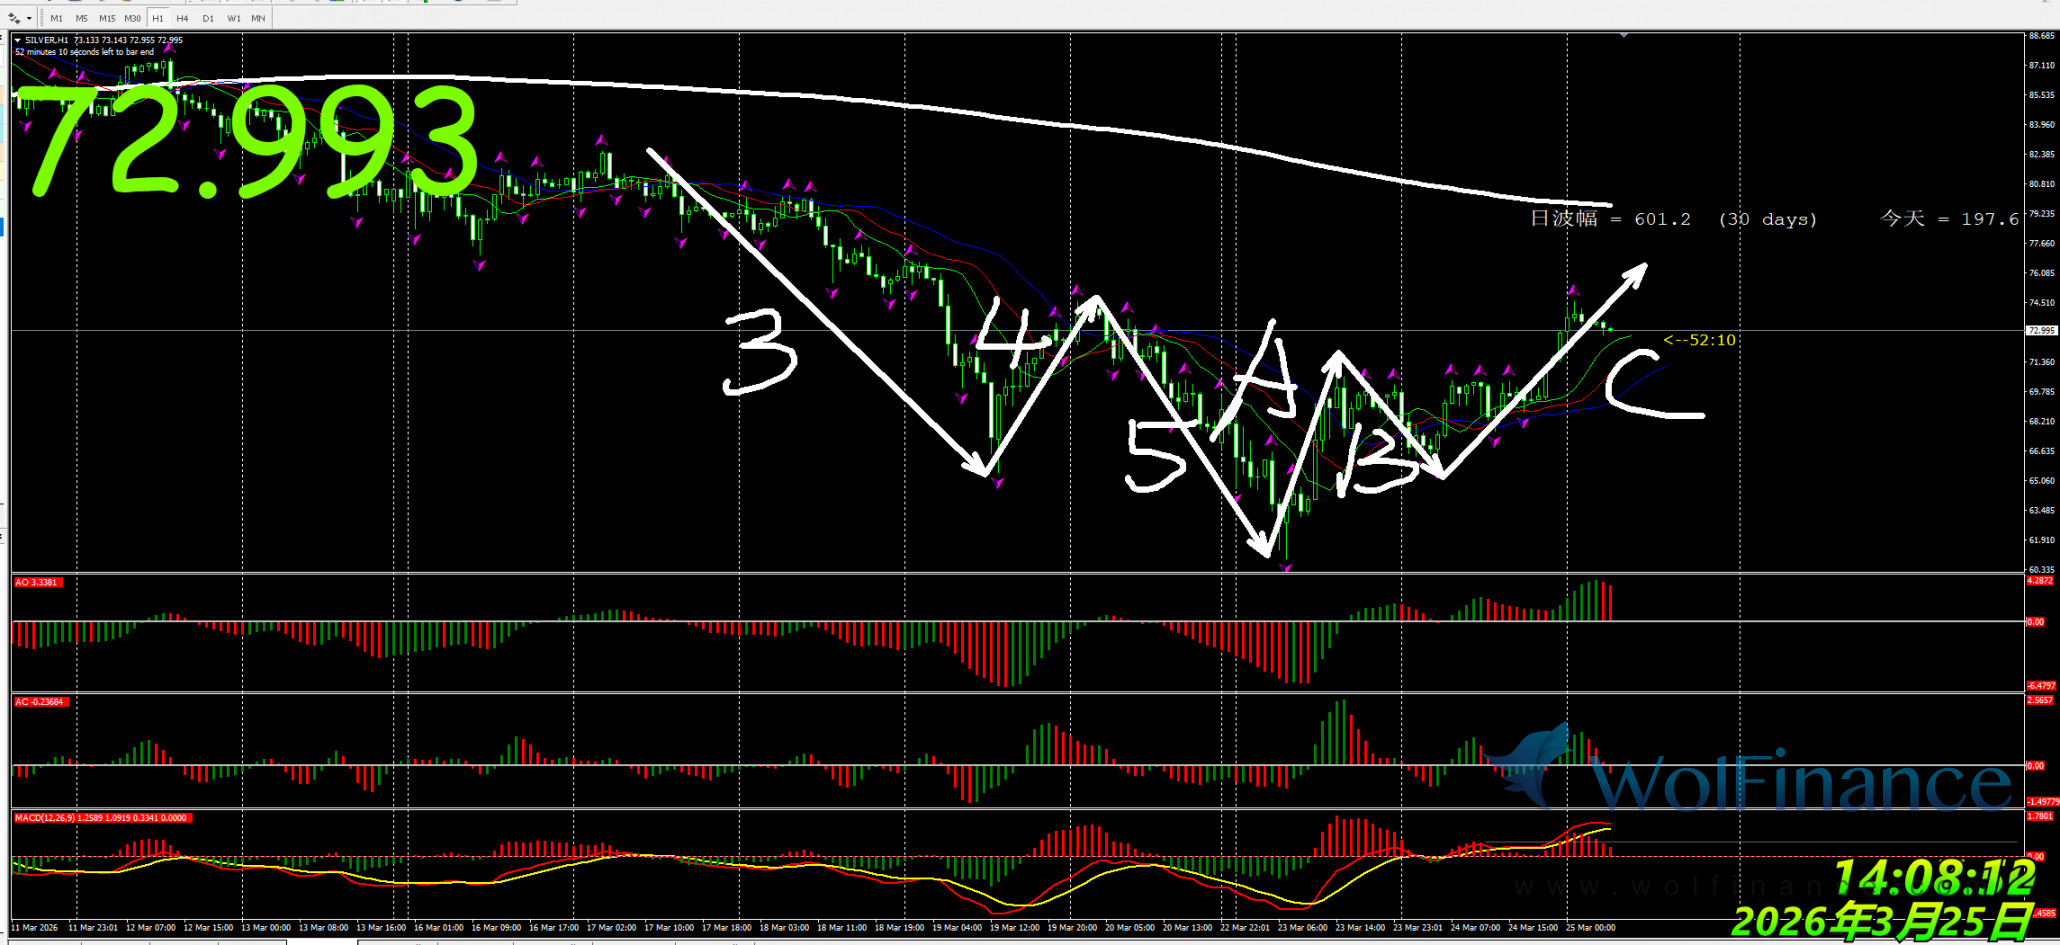Switch chart to M15 timeframe
Screen dimensions: 2060x945
[106, 18]
